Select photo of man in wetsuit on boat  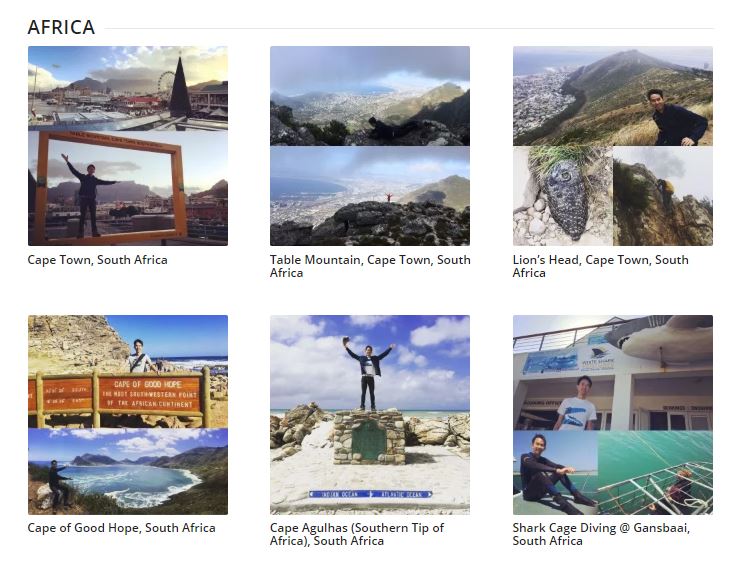pos(555,472)
